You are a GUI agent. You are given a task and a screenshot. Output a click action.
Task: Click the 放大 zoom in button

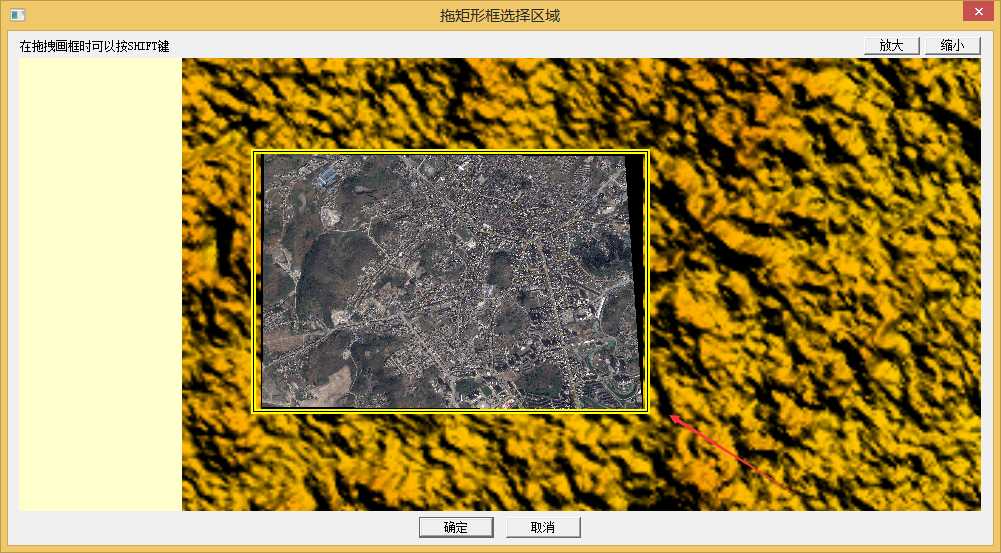coord(891,45)
